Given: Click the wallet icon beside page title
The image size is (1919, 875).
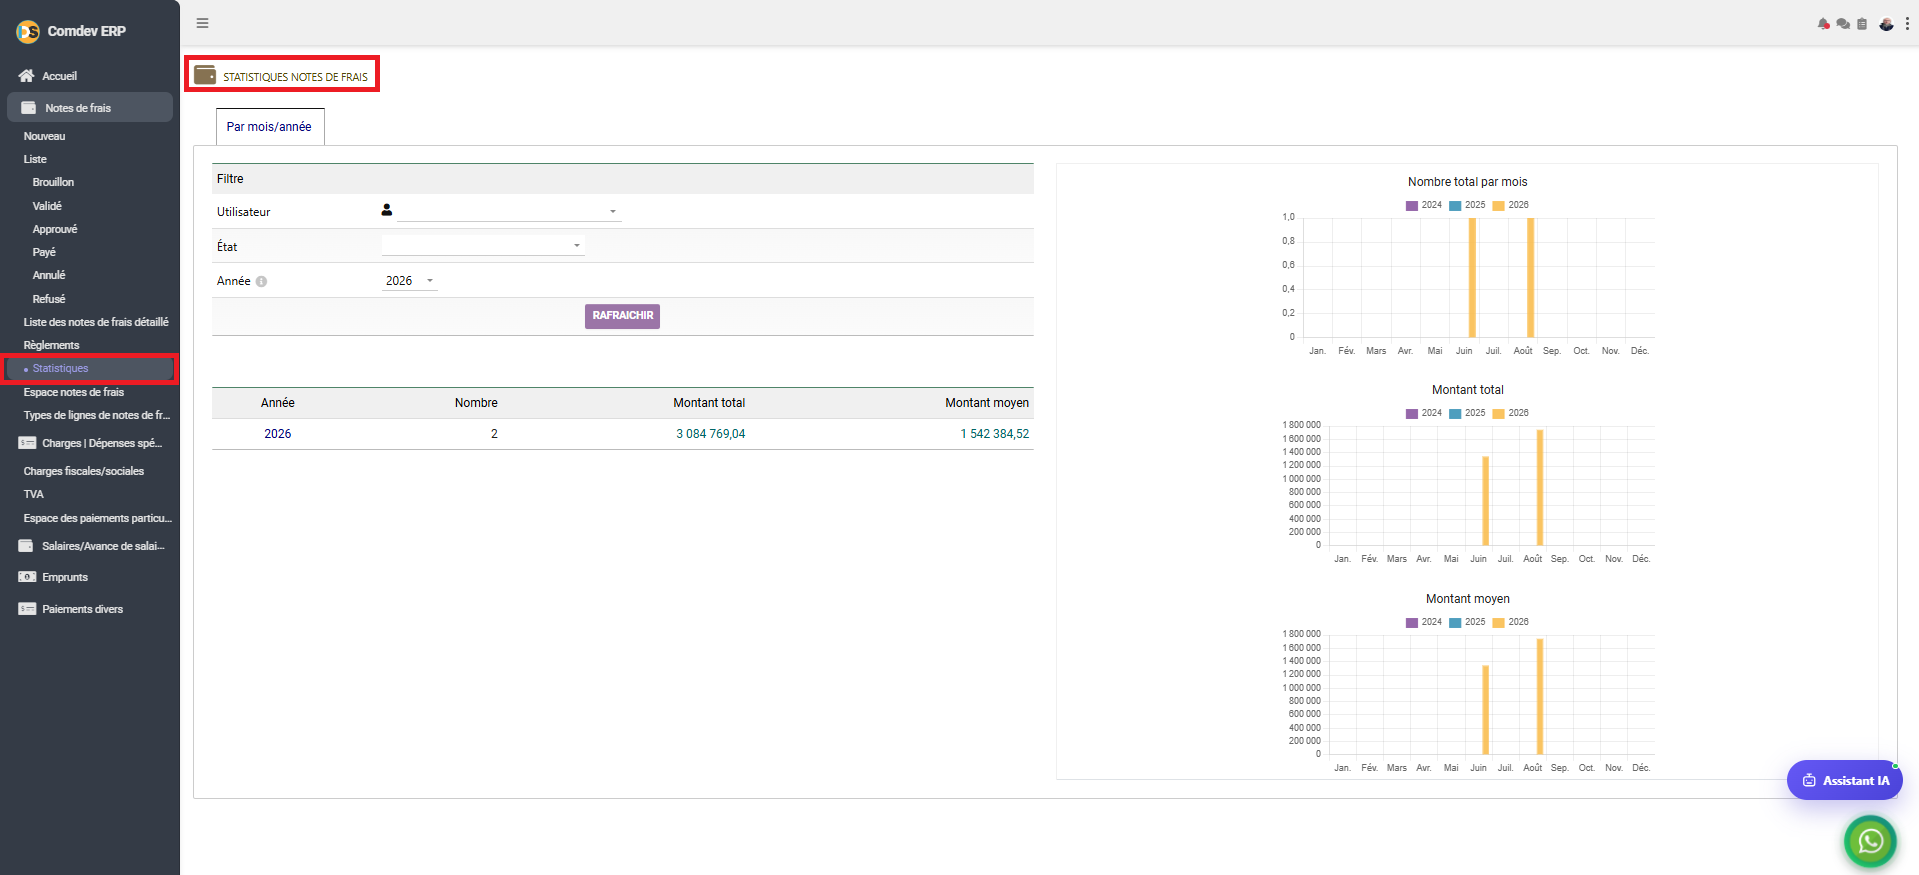Looking at the screenshot, I should click(205, 75).
